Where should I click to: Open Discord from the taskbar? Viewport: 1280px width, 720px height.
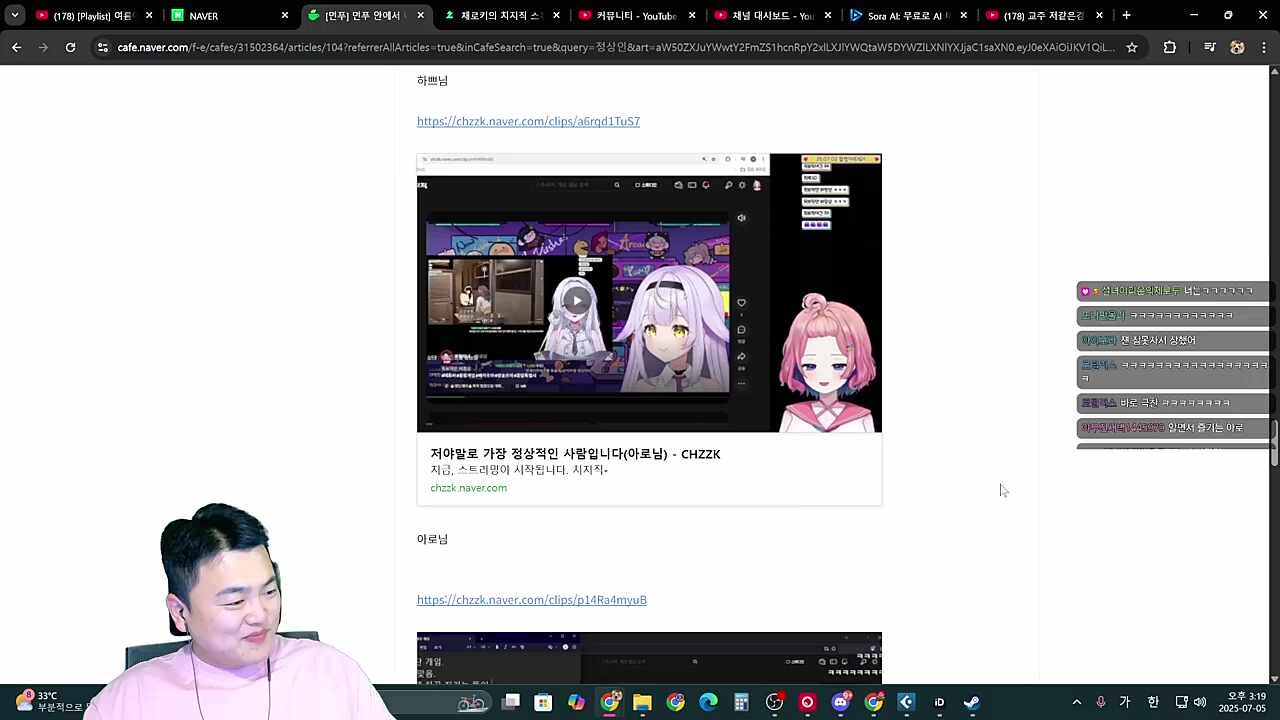click(841, 702)
